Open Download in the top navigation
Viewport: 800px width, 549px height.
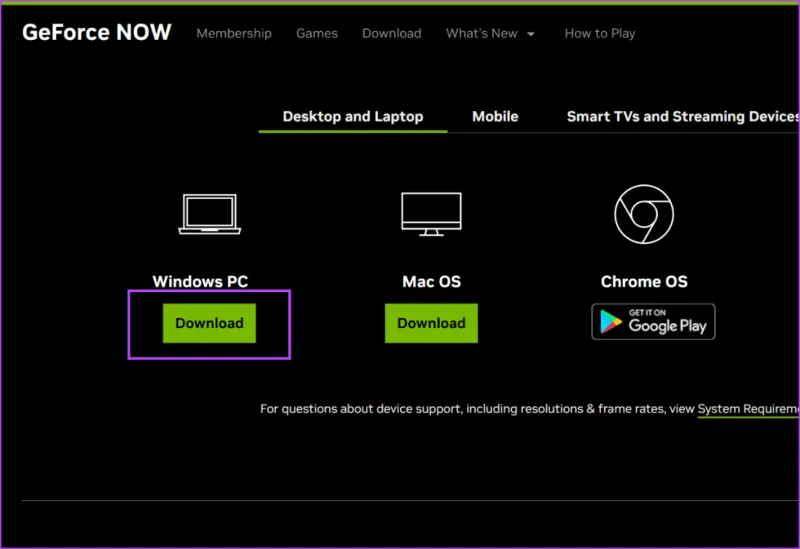pos(392,34)
